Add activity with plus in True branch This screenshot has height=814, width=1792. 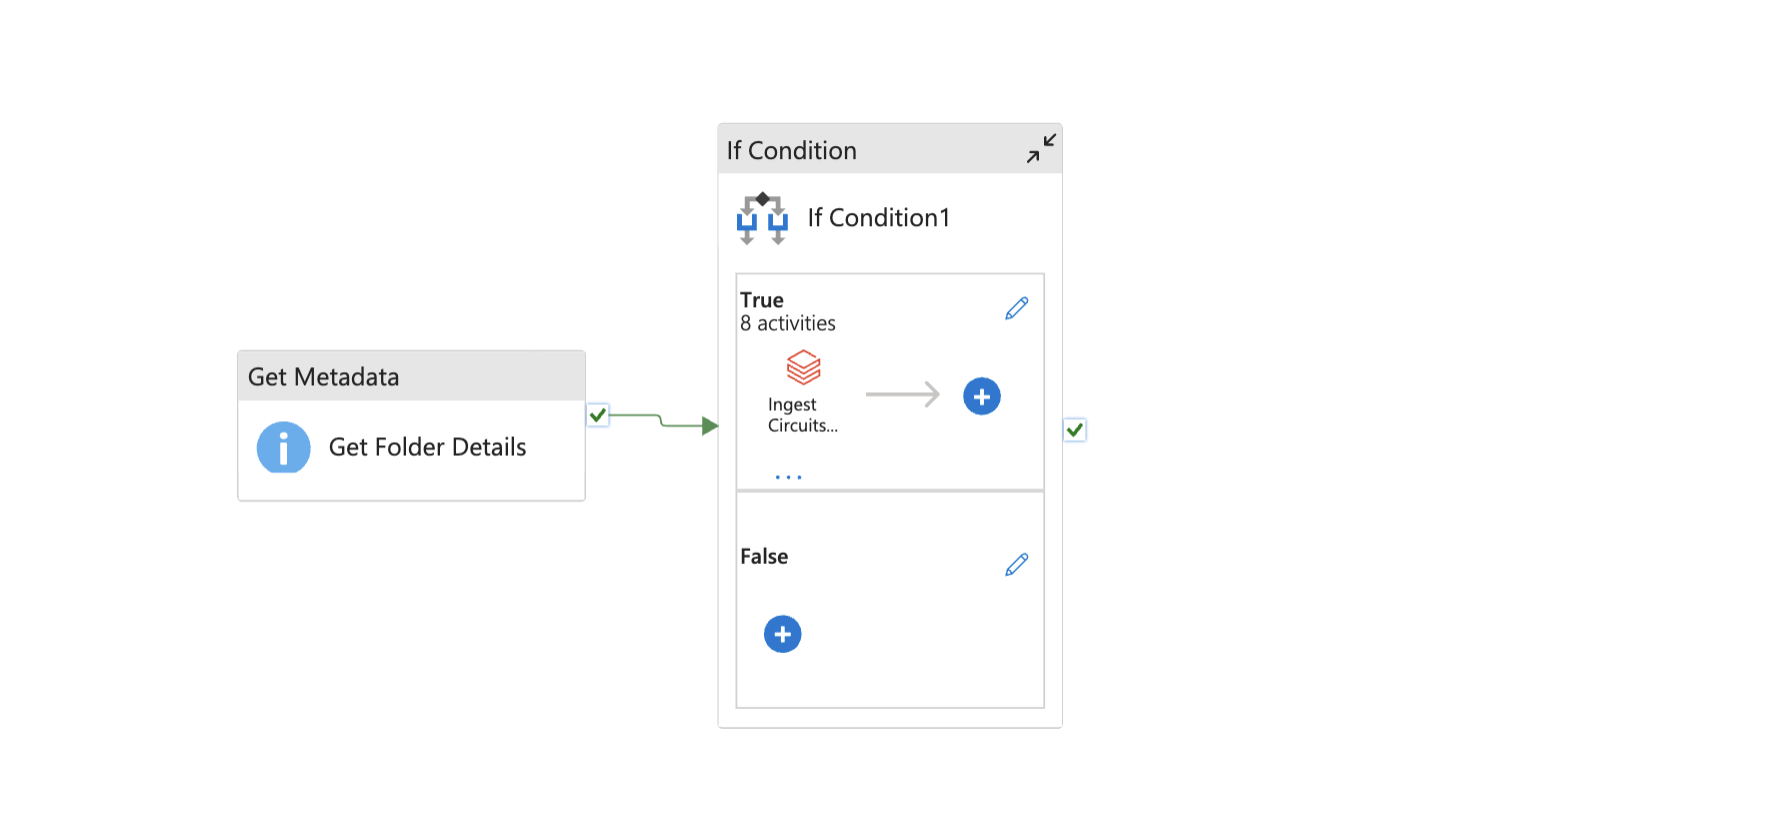pos(981,397)
